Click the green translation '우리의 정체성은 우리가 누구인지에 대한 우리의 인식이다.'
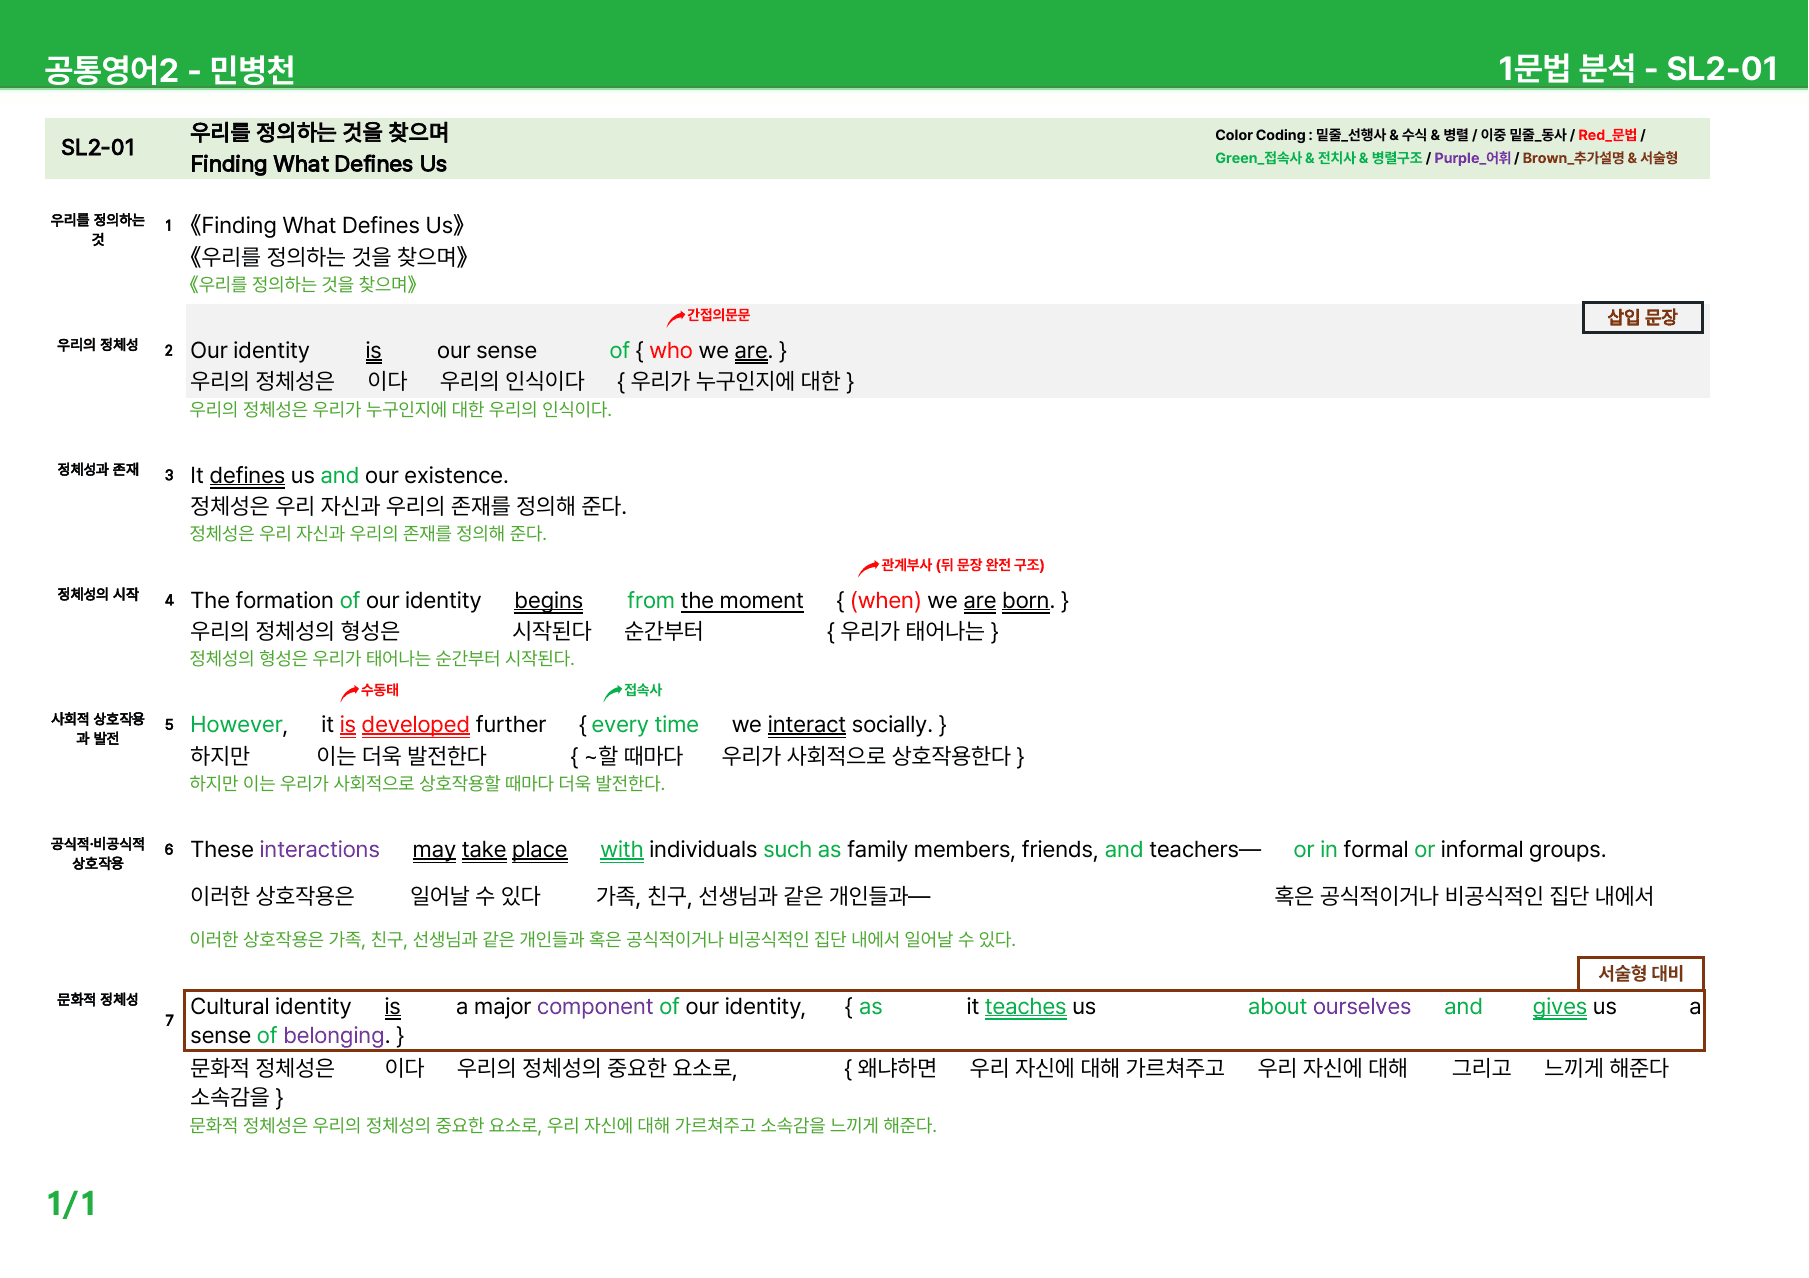Screen dimensions: 1809x1278 400,409
